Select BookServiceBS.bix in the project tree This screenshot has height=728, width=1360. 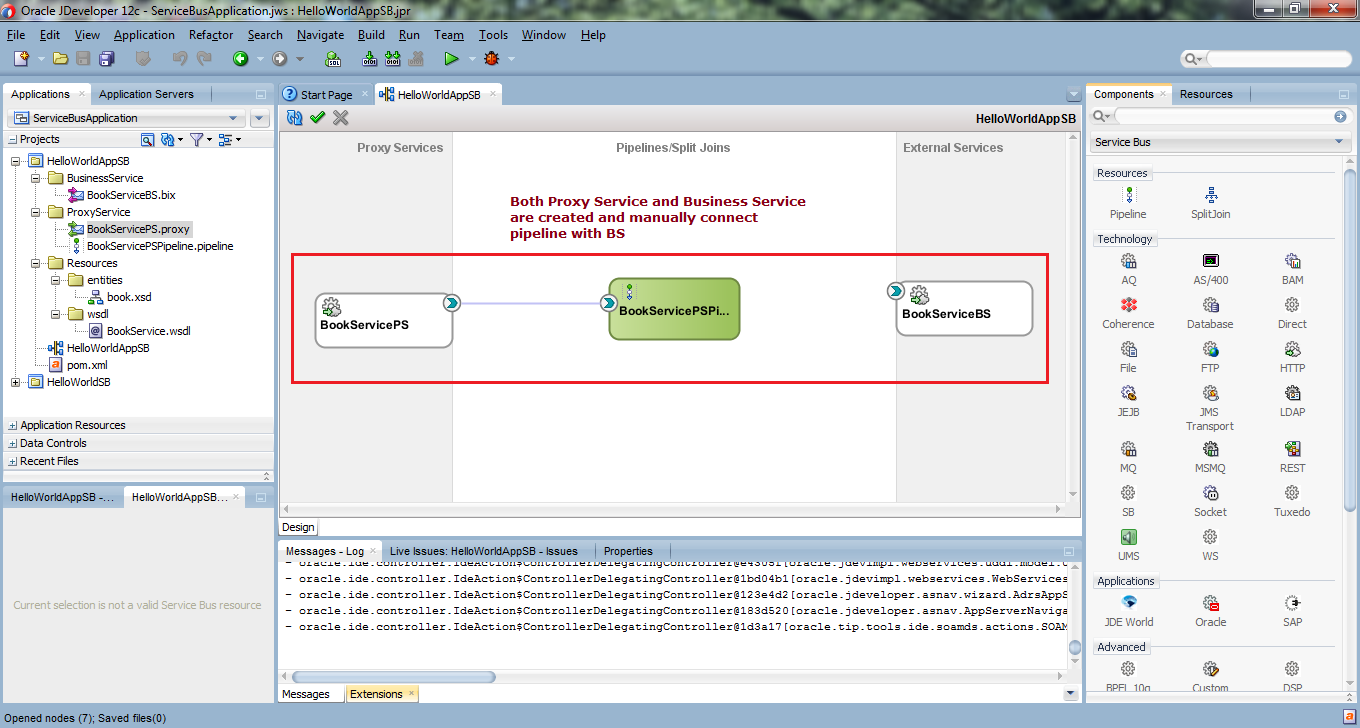(130, 195)
